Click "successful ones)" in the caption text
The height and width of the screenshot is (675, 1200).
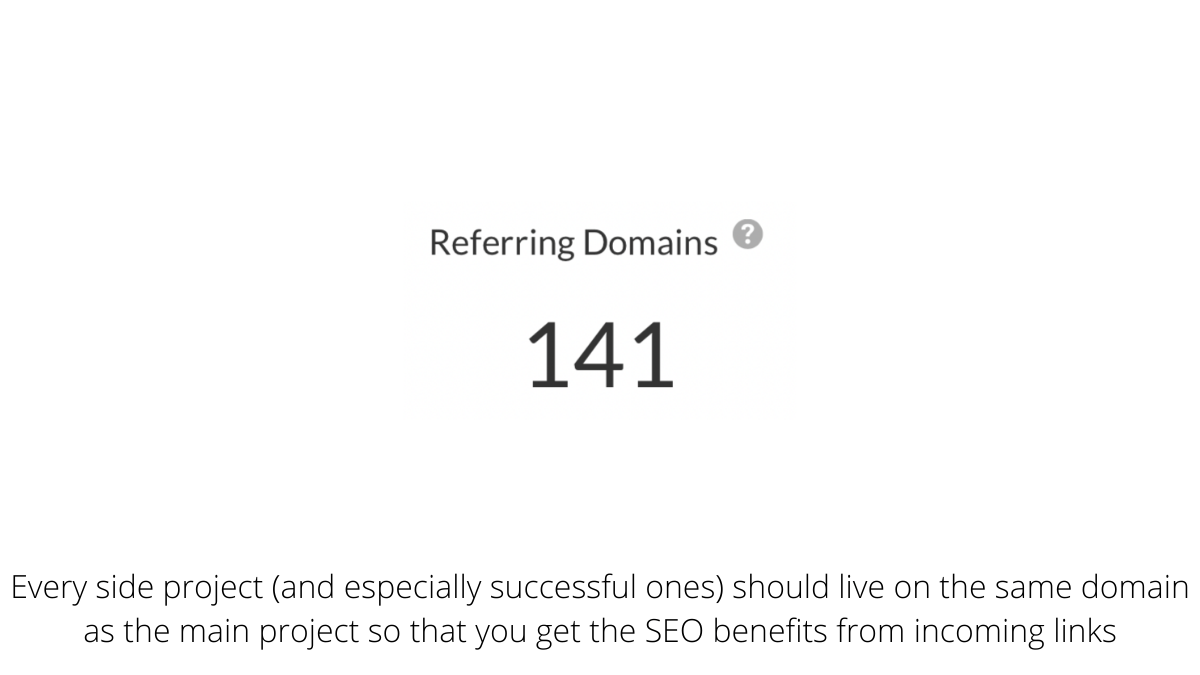(x=607, y=588)
